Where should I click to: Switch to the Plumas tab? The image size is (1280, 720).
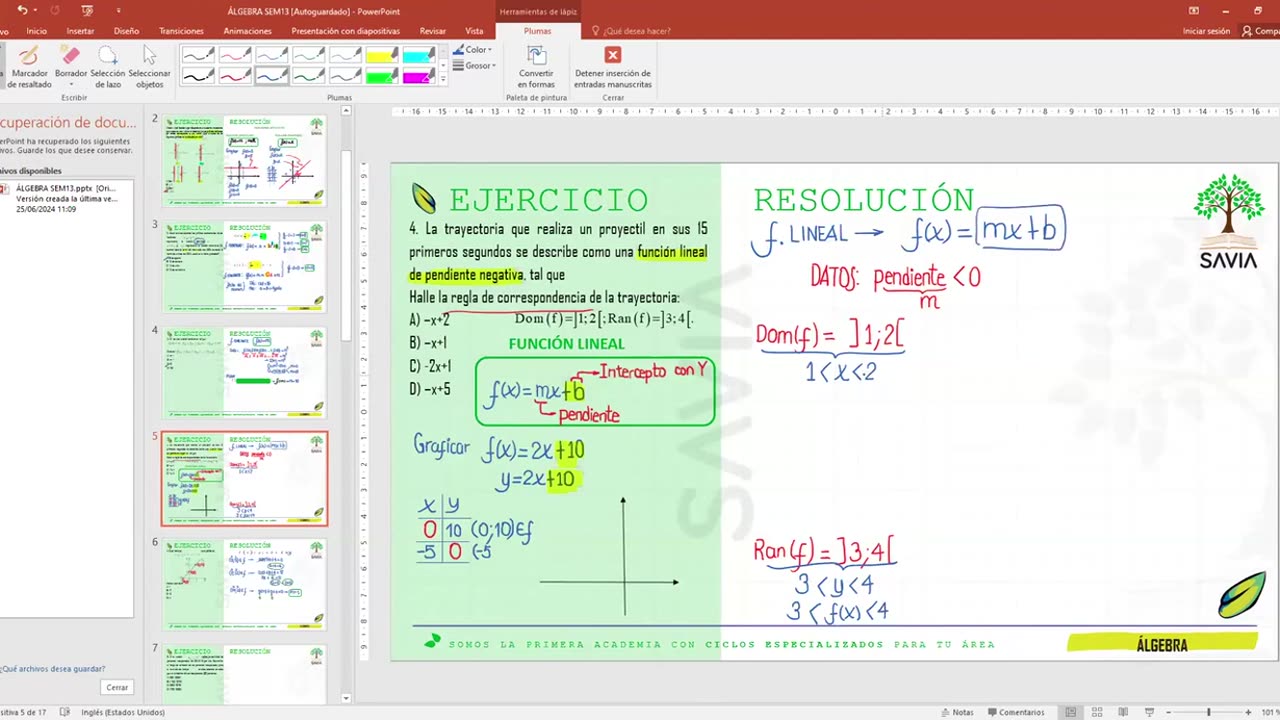point(537,31)
